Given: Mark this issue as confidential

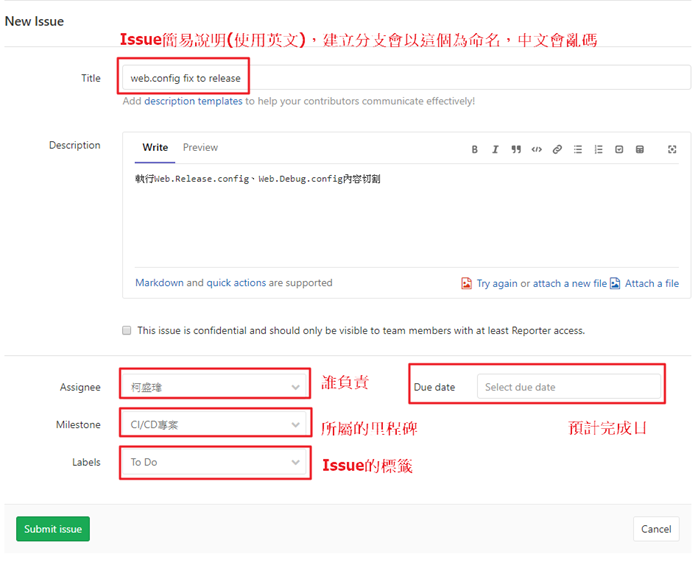Looking at the screenshot, I should 127,330.
